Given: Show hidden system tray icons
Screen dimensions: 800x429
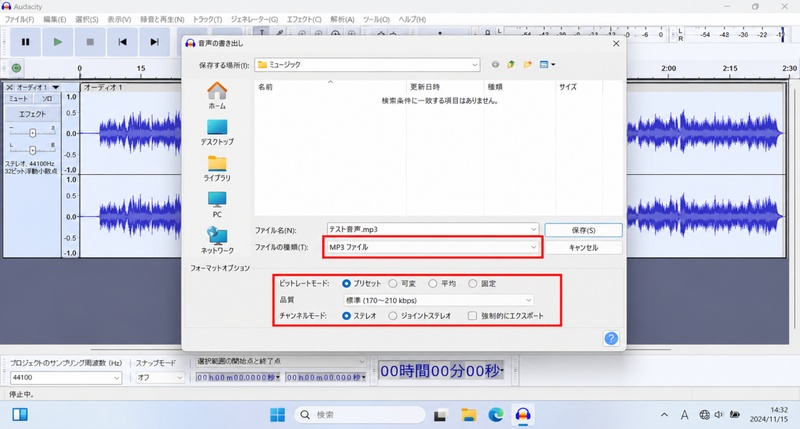Looking at the screenshot, I should click(x=664, y=415).
